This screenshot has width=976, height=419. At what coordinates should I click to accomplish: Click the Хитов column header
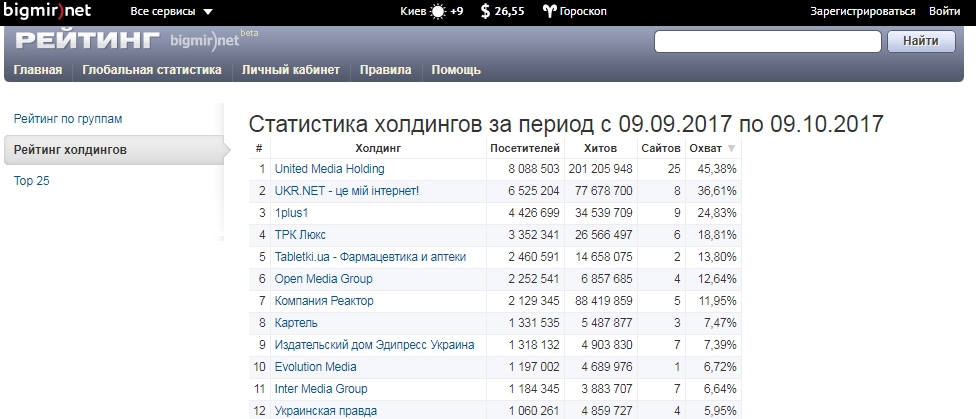click(x=601, y=148)
